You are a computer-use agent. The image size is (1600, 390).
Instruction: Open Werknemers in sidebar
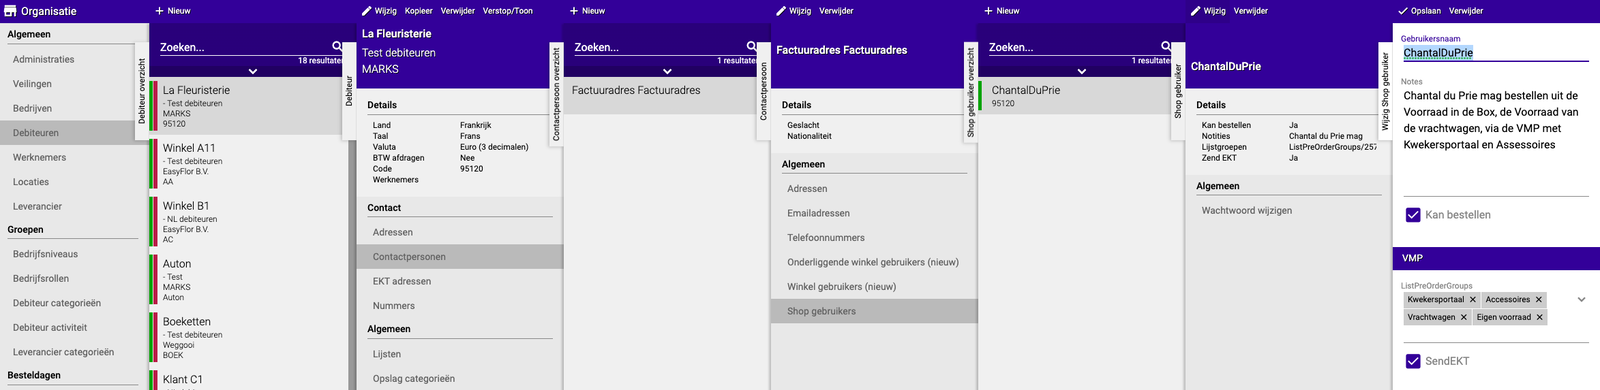tap(74, 157)
